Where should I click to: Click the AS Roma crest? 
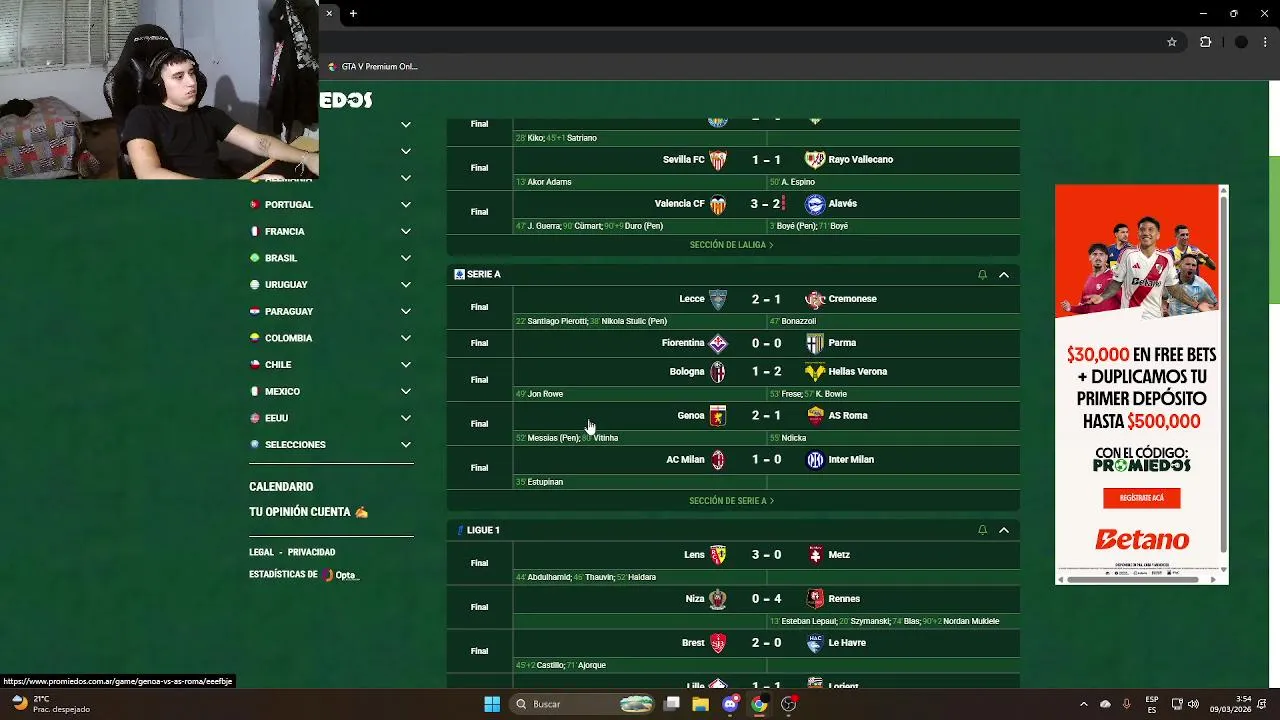[x=815, y=416]
